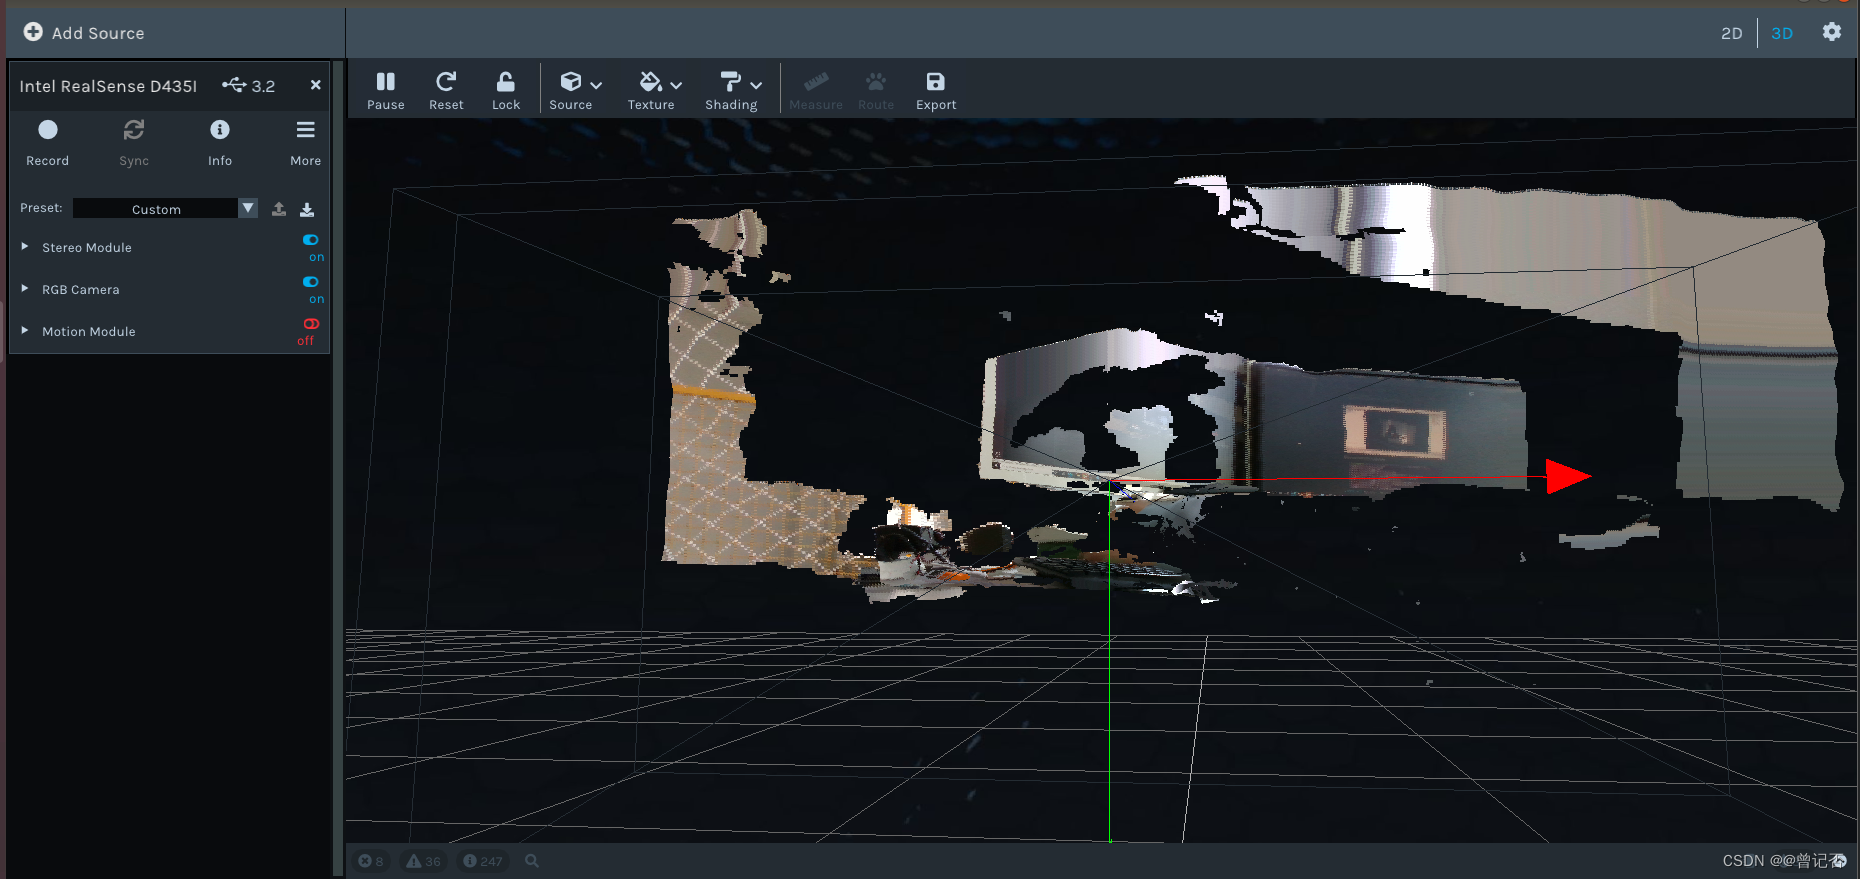Toggle RGB Camera off
Viewport: 1860px width, 879px height.
click(x=311, y=282)
